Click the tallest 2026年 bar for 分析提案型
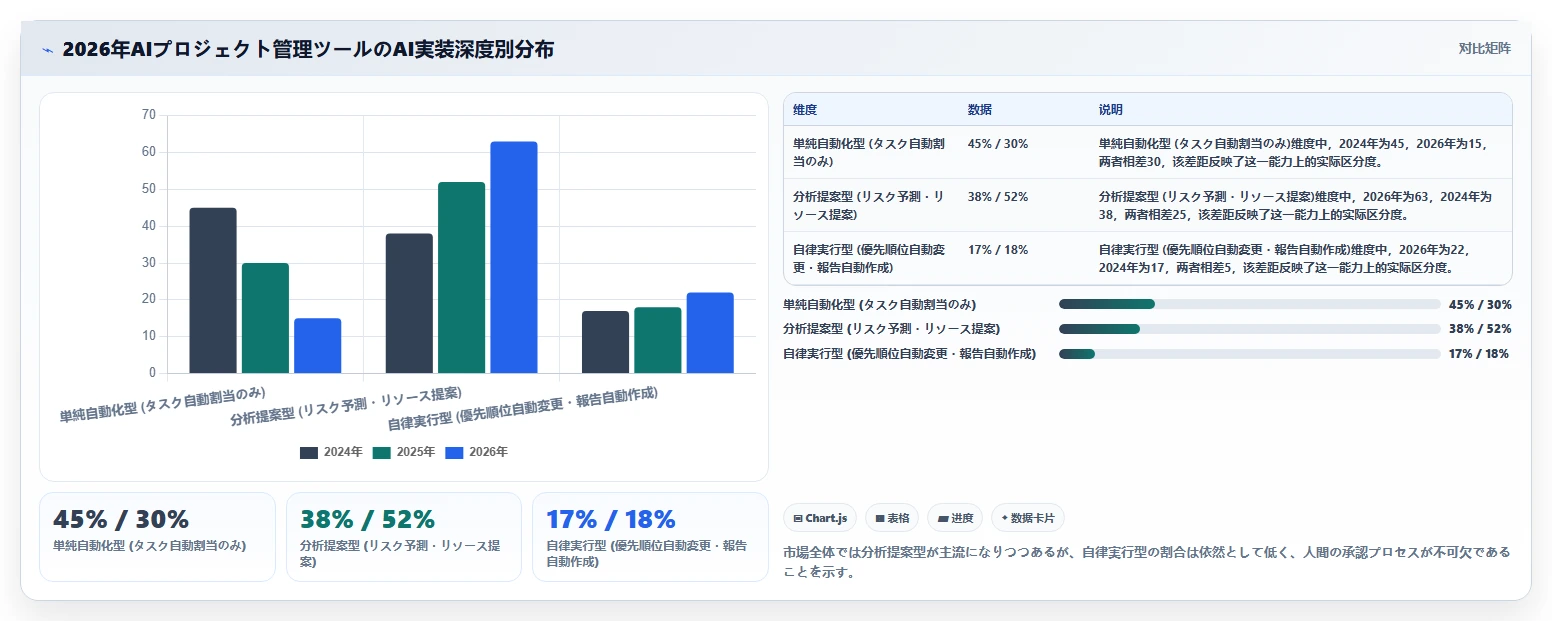This screenshot has height=621, width=1552. 513,257
